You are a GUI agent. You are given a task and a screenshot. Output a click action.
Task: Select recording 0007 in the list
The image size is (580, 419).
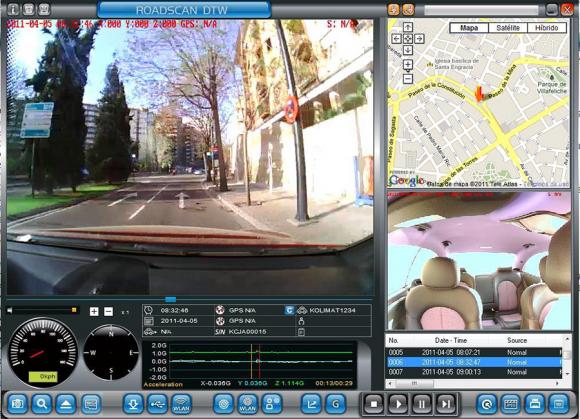coord(474,372)
